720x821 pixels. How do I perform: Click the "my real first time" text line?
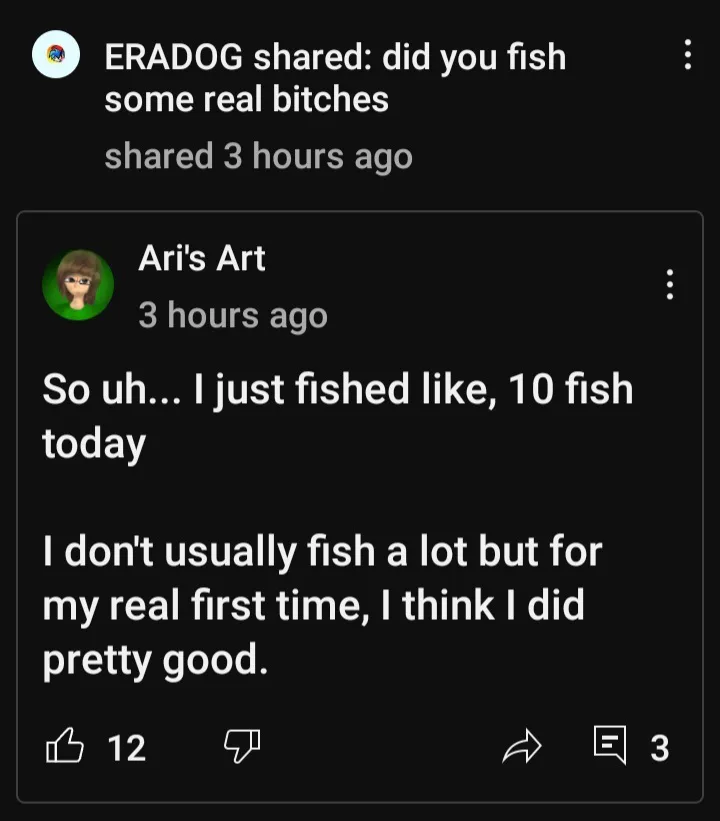(312, 606)
